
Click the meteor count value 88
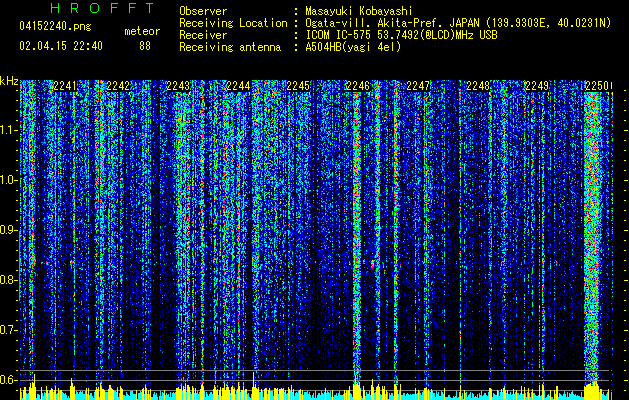coord(145,46)
